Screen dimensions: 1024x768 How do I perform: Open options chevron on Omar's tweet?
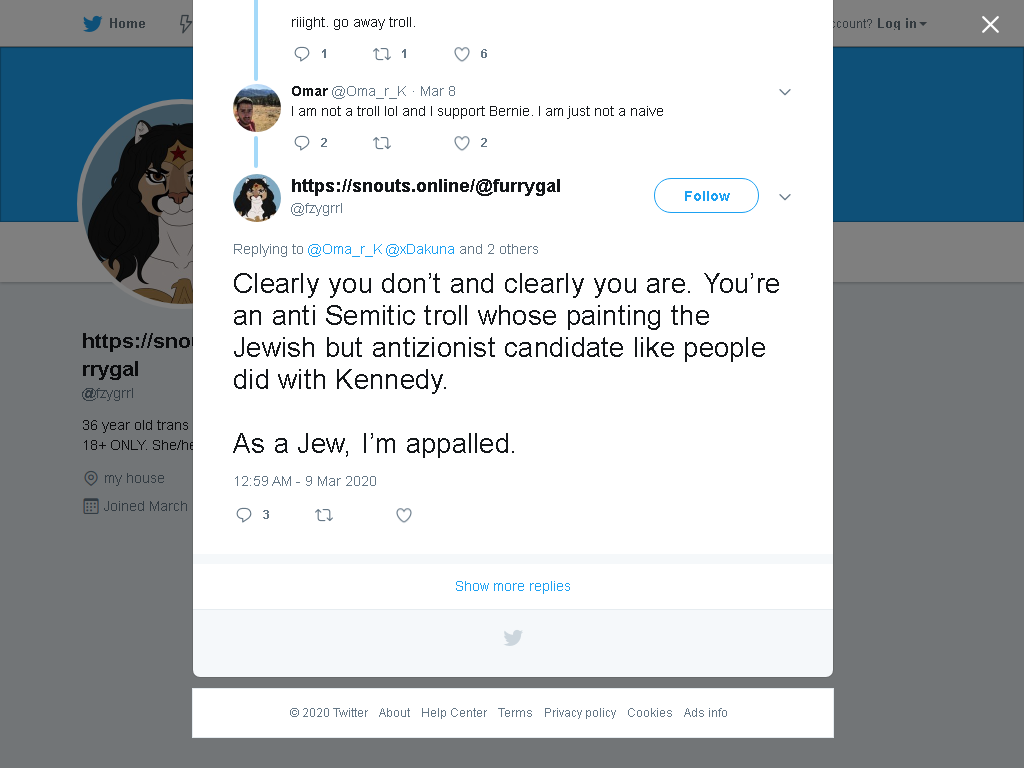[785, 92]
